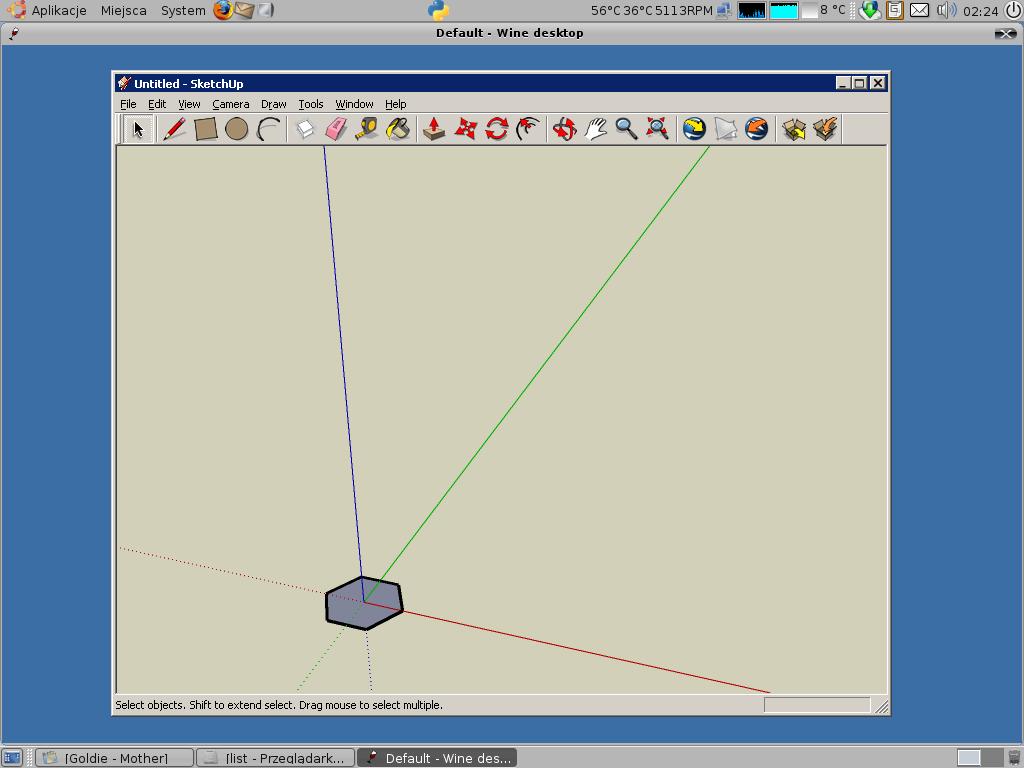Click the Get Models icon
The image size is (1024, 768).
794,129
